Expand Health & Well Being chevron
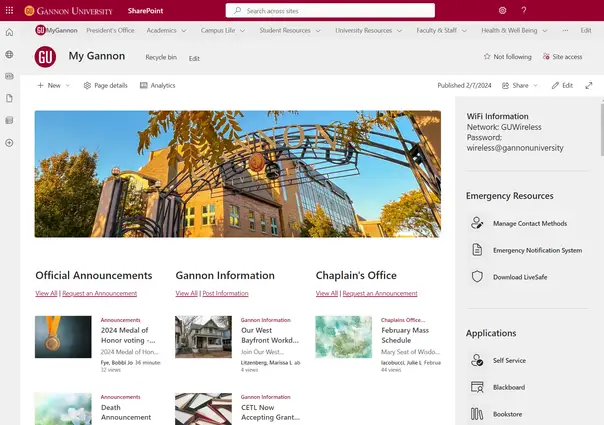Viewport: 604px width, 425px height. click(x=545, y=31)
